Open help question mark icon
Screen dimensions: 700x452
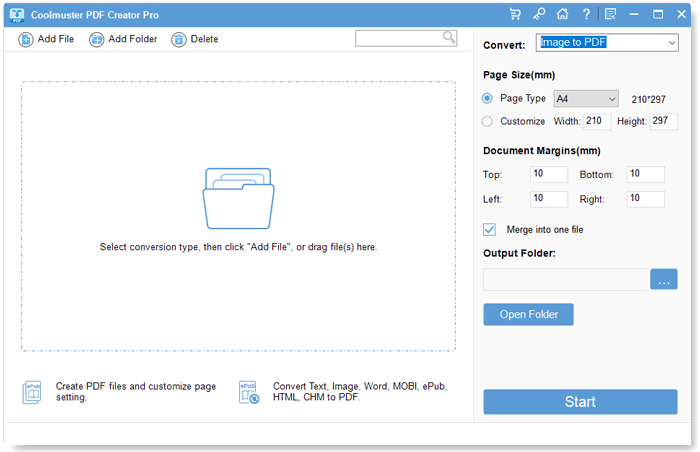586,14
